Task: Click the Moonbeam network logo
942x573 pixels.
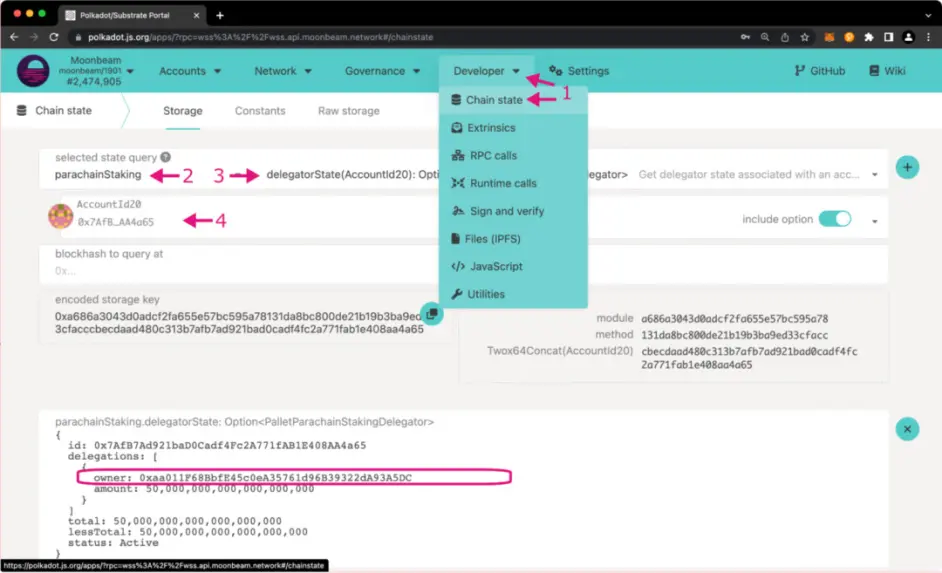Action: tap(33, 71)
